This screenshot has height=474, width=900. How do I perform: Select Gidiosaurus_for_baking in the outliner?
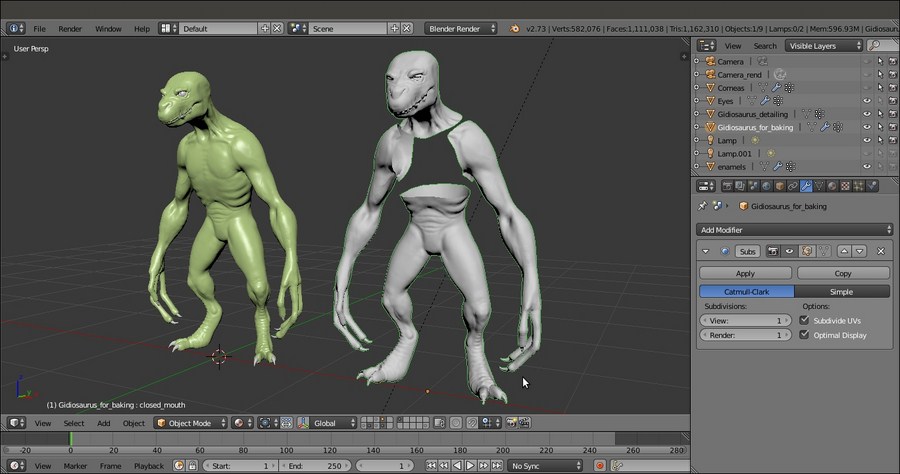click(755, 127)
